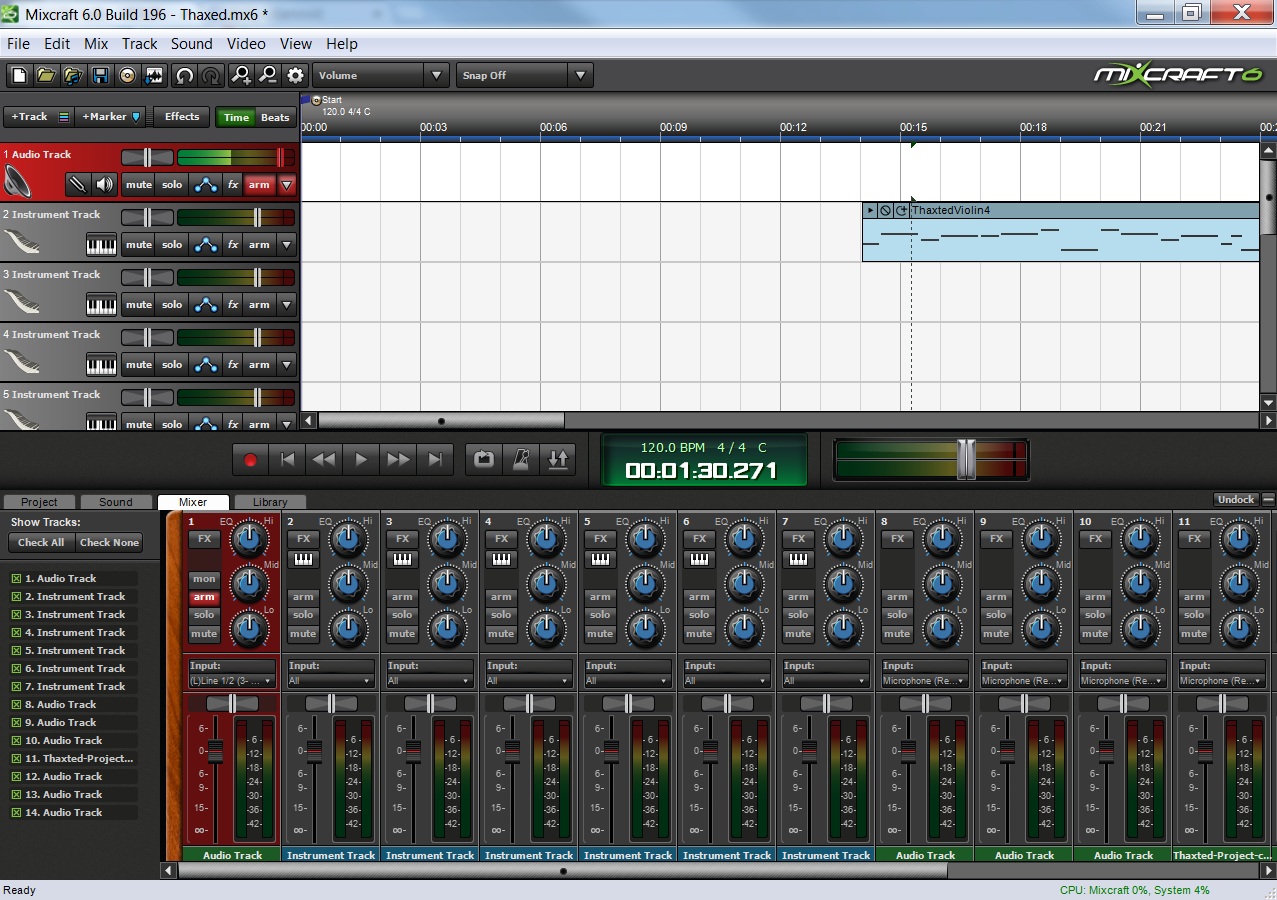Zoom in on the timeline
This screenshot has height=900, width=1277.
tap(241, 75)
